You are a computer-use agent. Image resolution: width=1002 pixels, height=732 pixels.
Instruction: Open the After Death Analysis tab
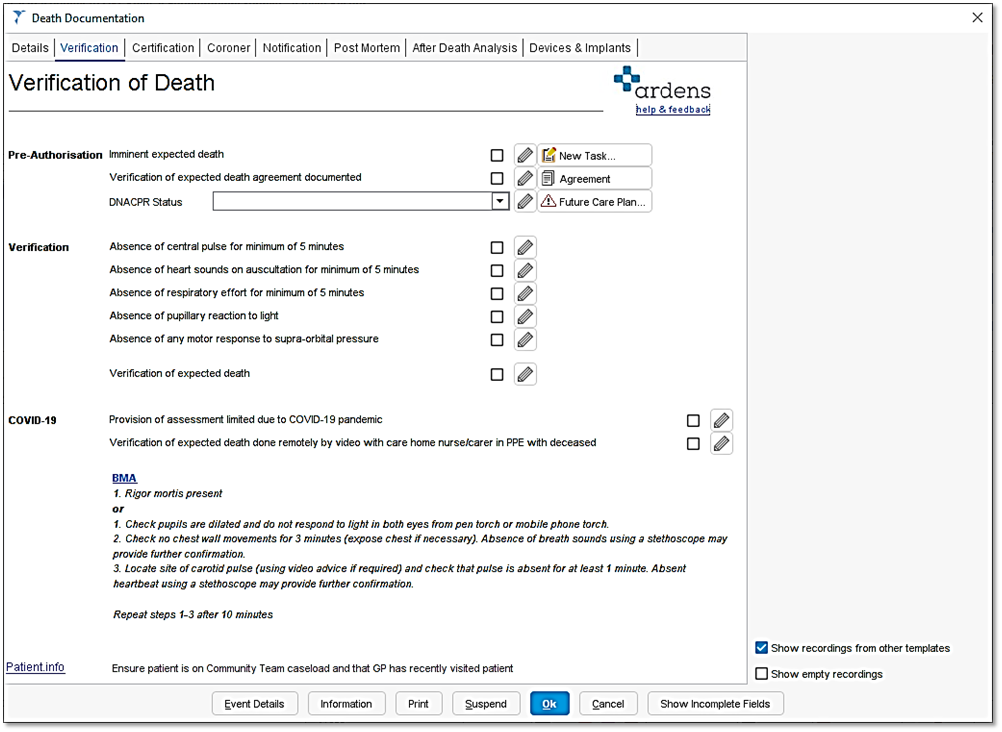point(464,47)
